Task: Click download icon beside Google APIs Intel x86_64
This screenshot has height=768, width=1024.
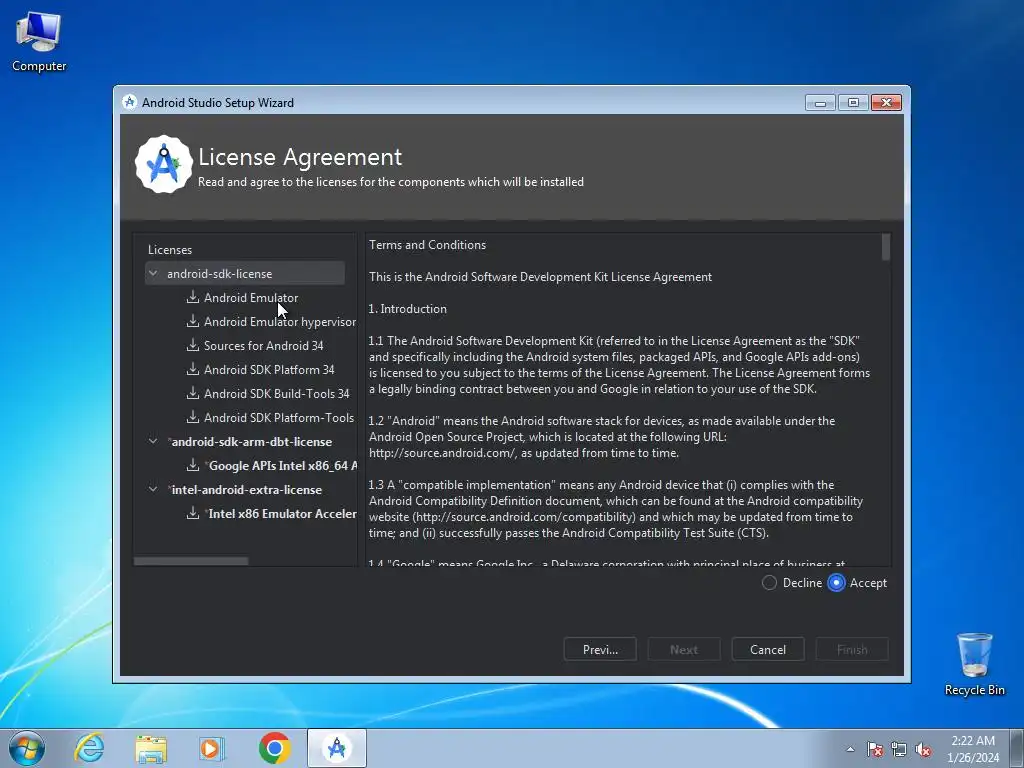Action: click(193, 465)
